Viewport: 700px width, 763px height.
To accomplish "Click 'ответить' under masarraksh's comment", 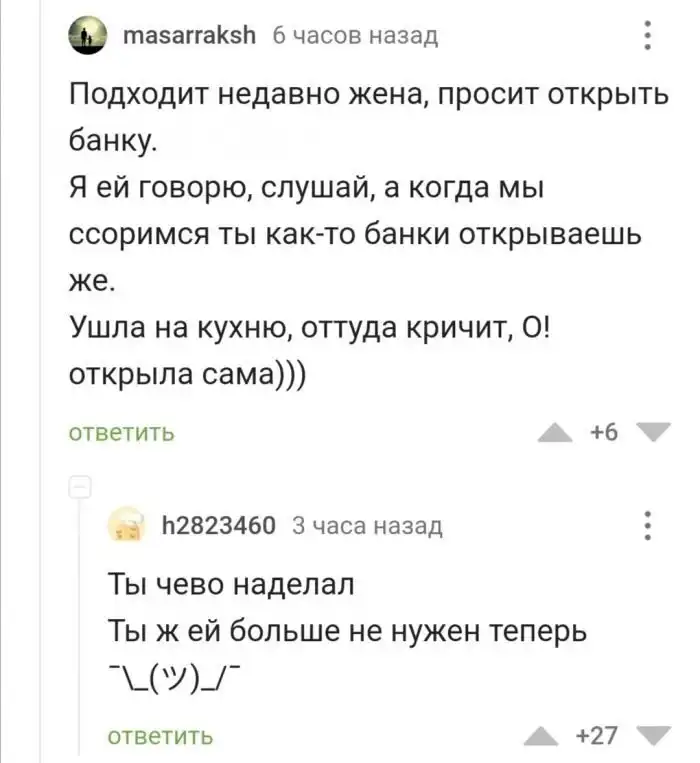I will (122, 432).
